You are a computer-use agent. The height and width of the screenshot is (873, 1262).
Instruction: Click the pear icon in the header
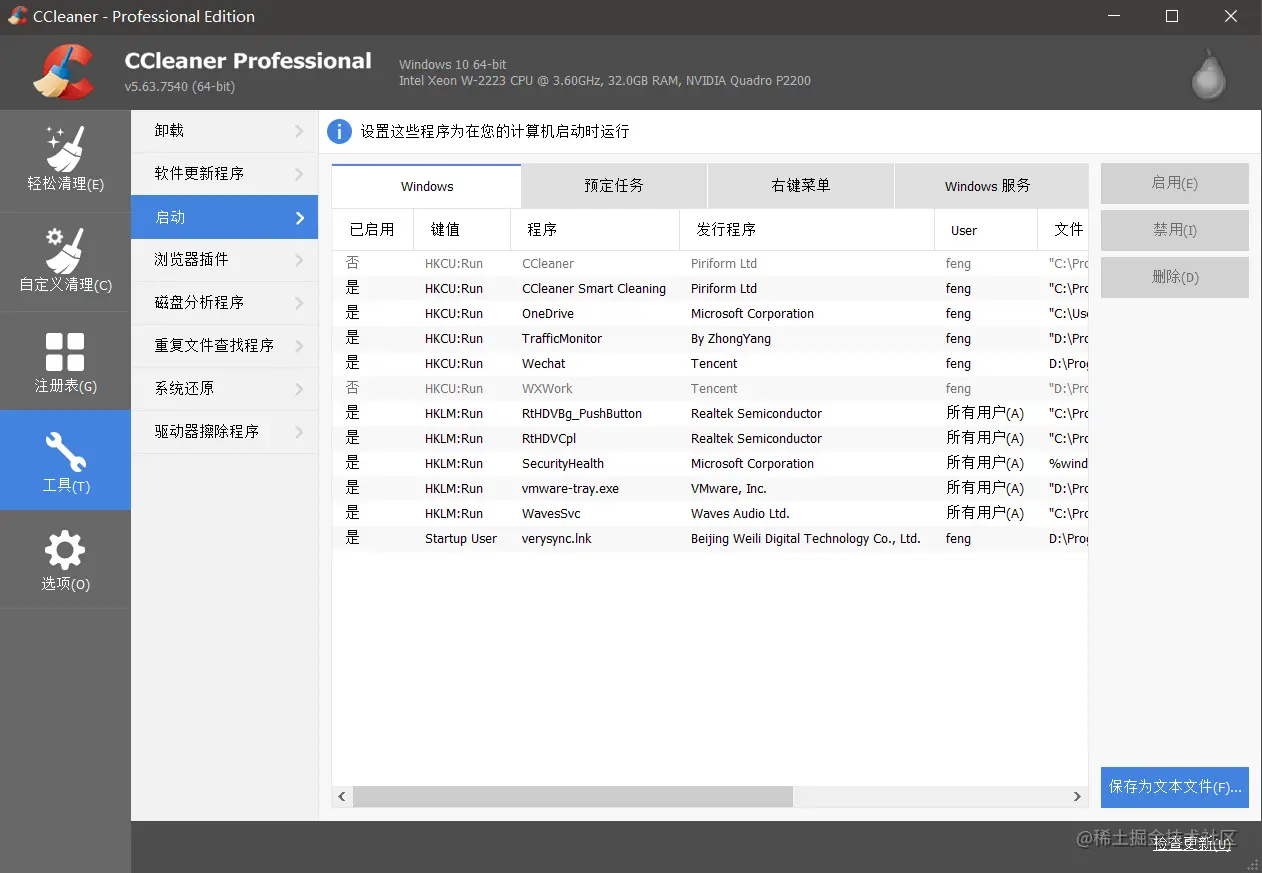point(1209,74)
